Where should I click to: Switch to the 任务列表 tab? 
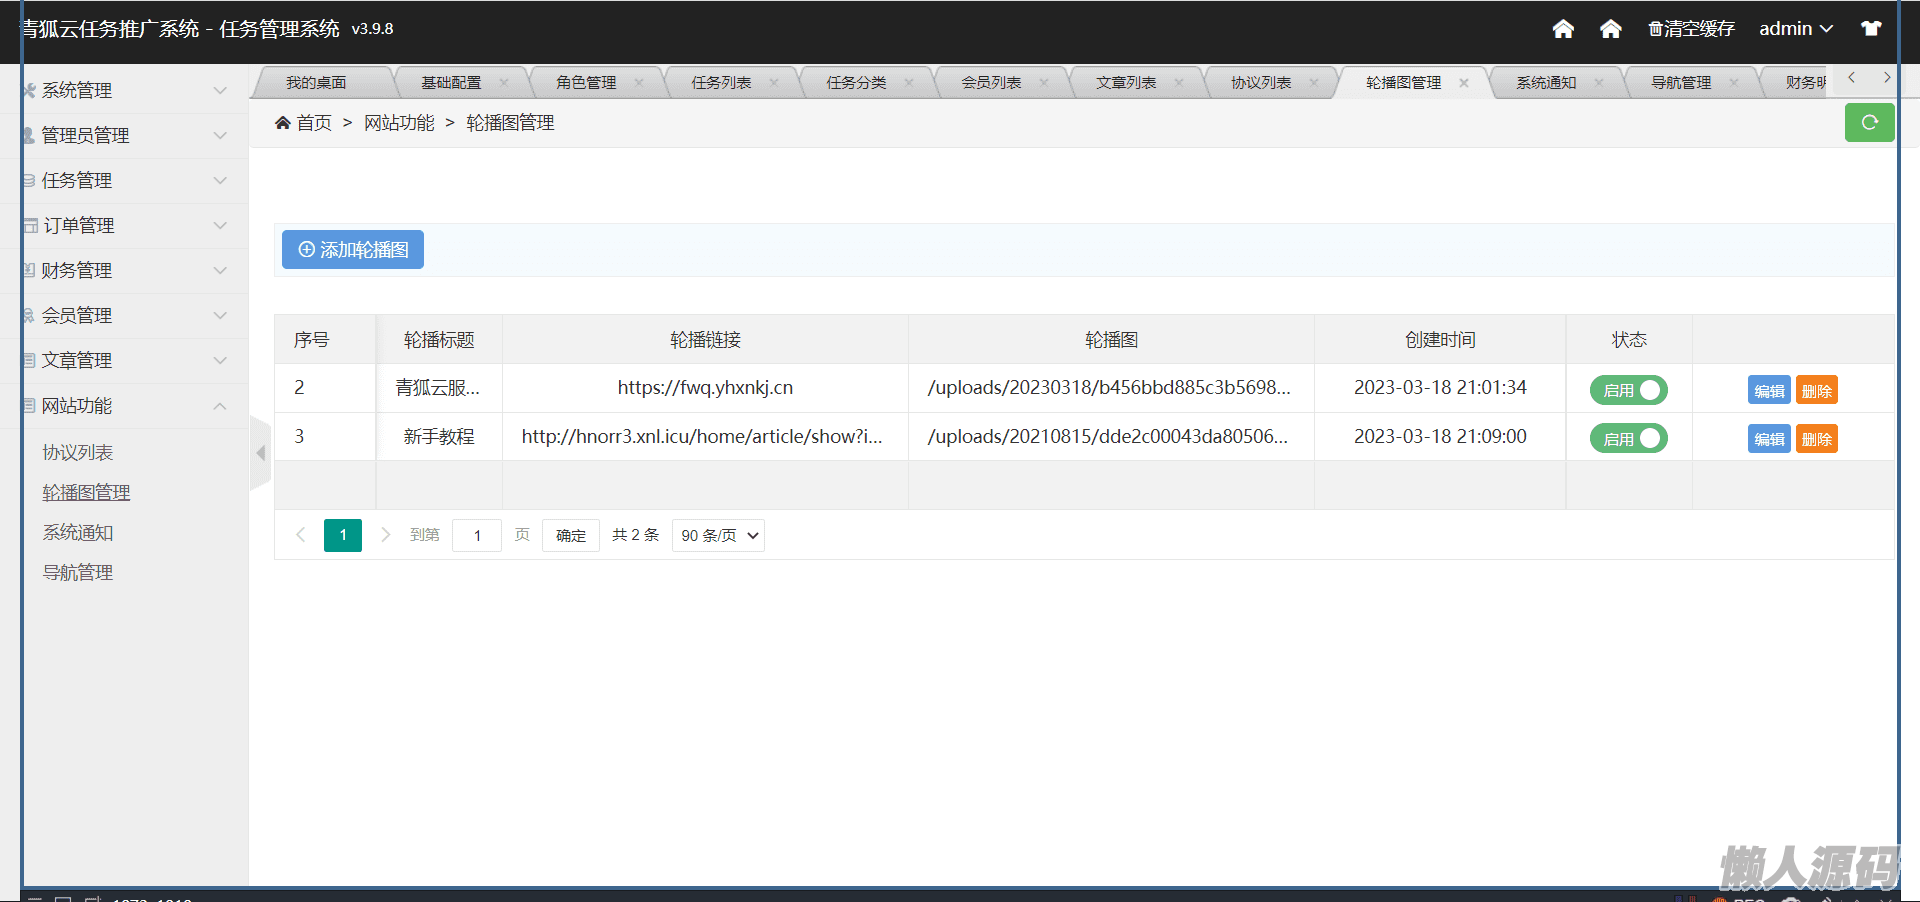[721, 83]
